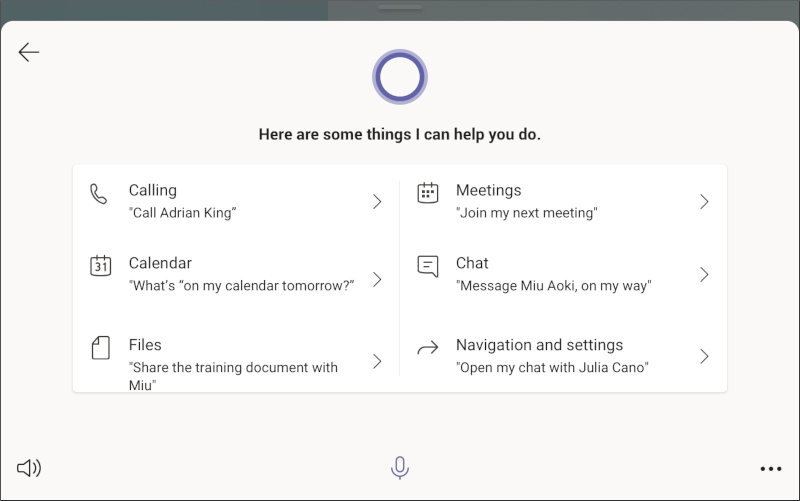Open the Calling heading

[x=153, y=190]
